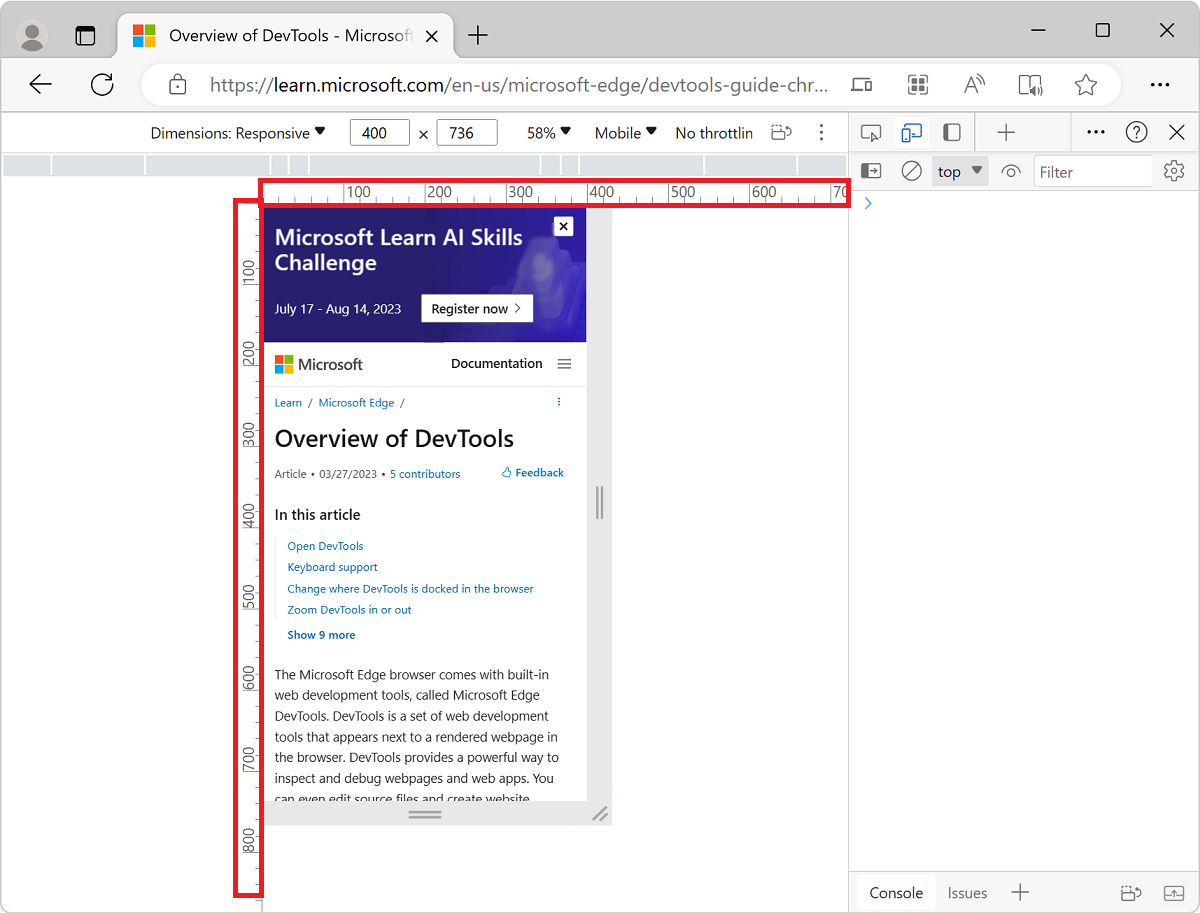Image resolution: width=1200 pixels, height=913 pixels.
Task: Click the width input field showing 400
Action: tap(379, 133)
